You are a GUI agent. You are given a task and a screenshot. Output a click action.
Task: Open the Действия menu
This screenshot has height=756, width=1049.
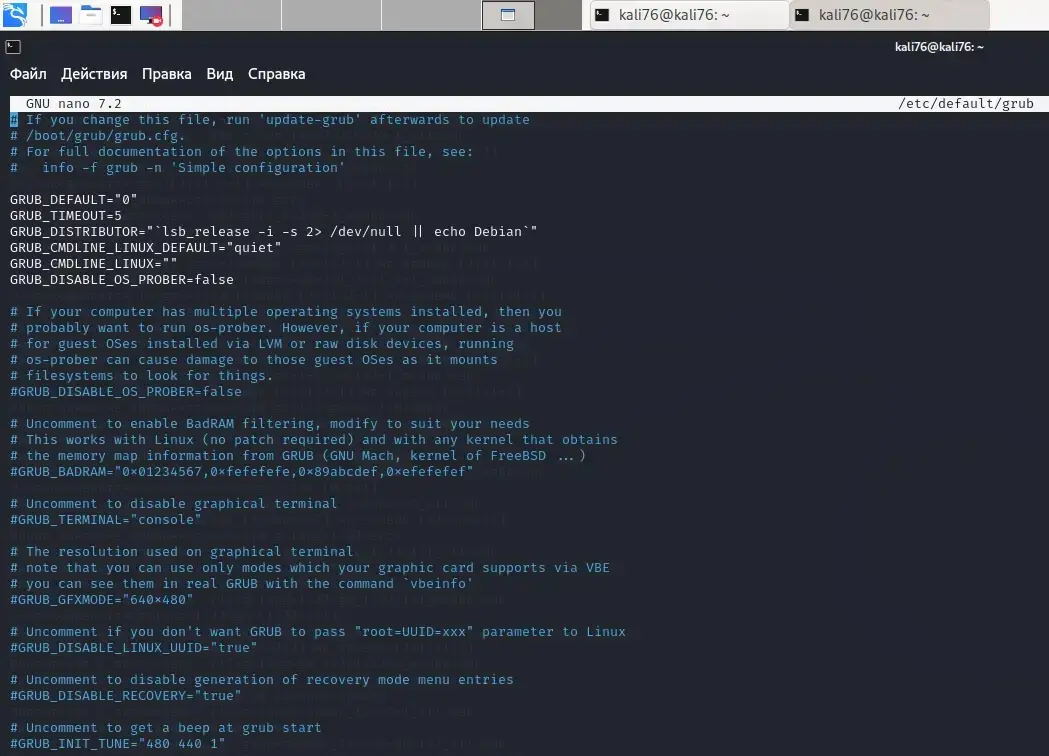tap(94, 74)
